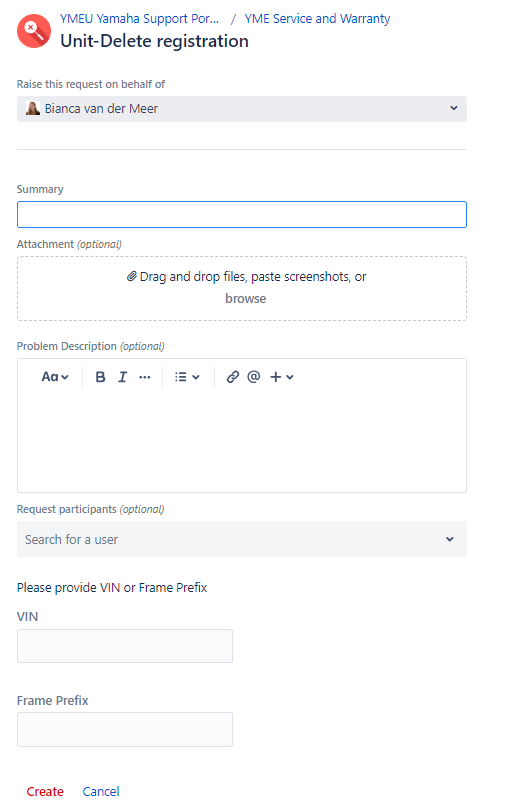Open YME Service and Warranty breadcrumb
Image resolution: width=508 pixels, height=811 pixels.
[317, 19]
